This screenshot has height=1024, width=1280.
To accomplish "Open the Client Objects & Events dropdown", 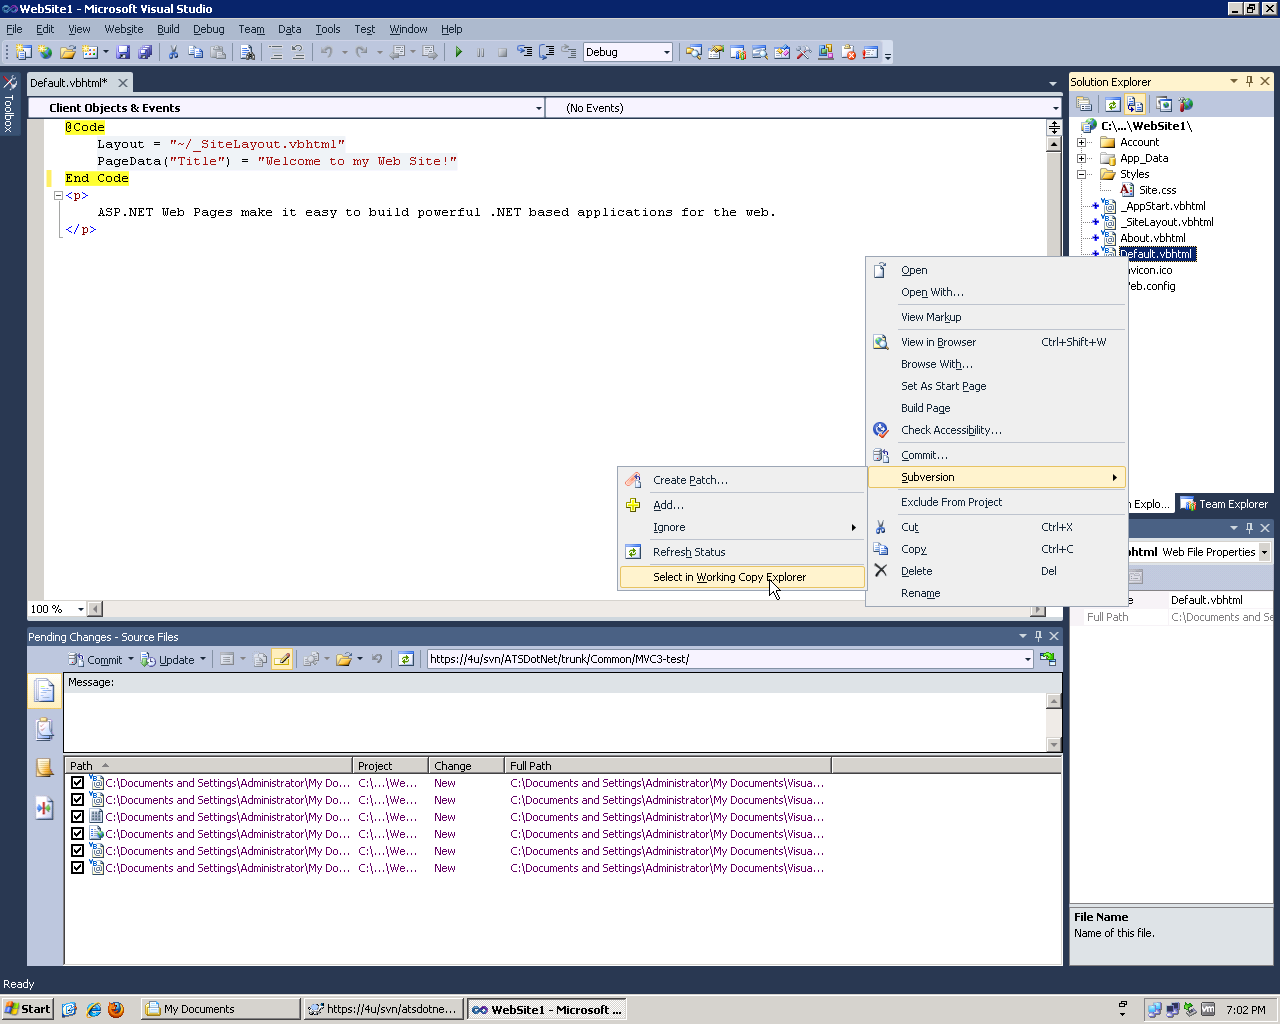I will point(538,108).
